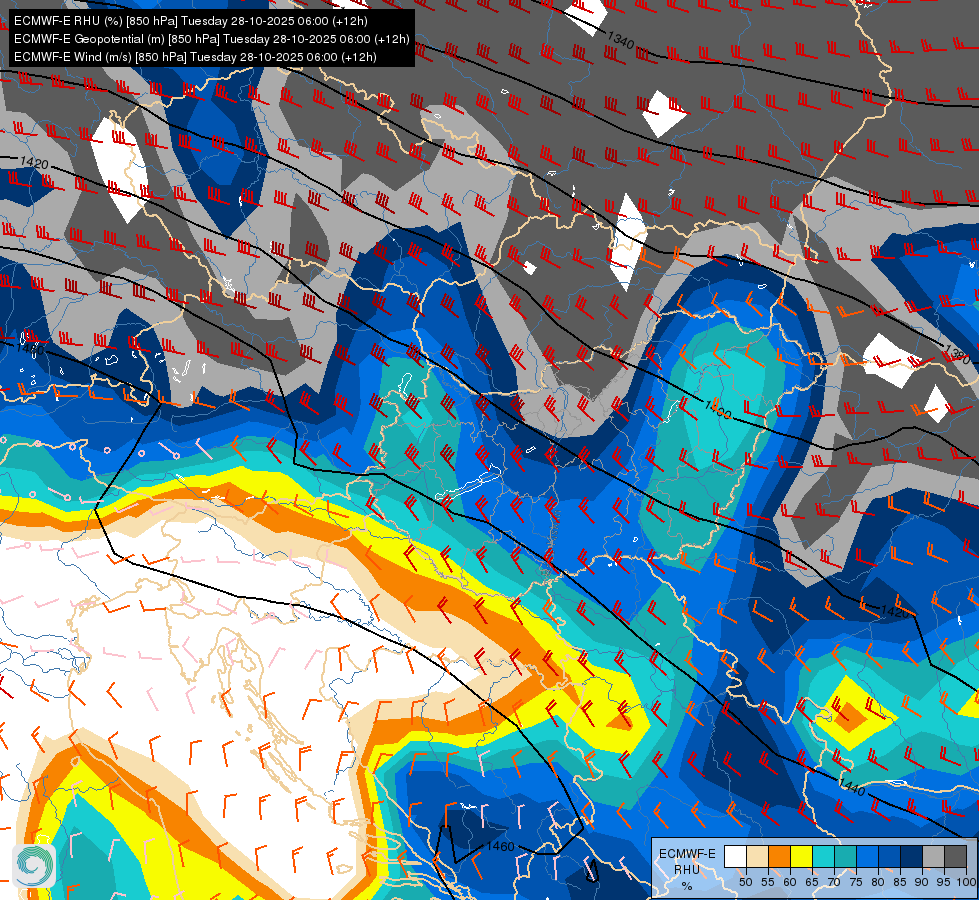Pick the white legend swatch below 50%
This screenshot has height=900, width=979.
[x=735, y=856]
